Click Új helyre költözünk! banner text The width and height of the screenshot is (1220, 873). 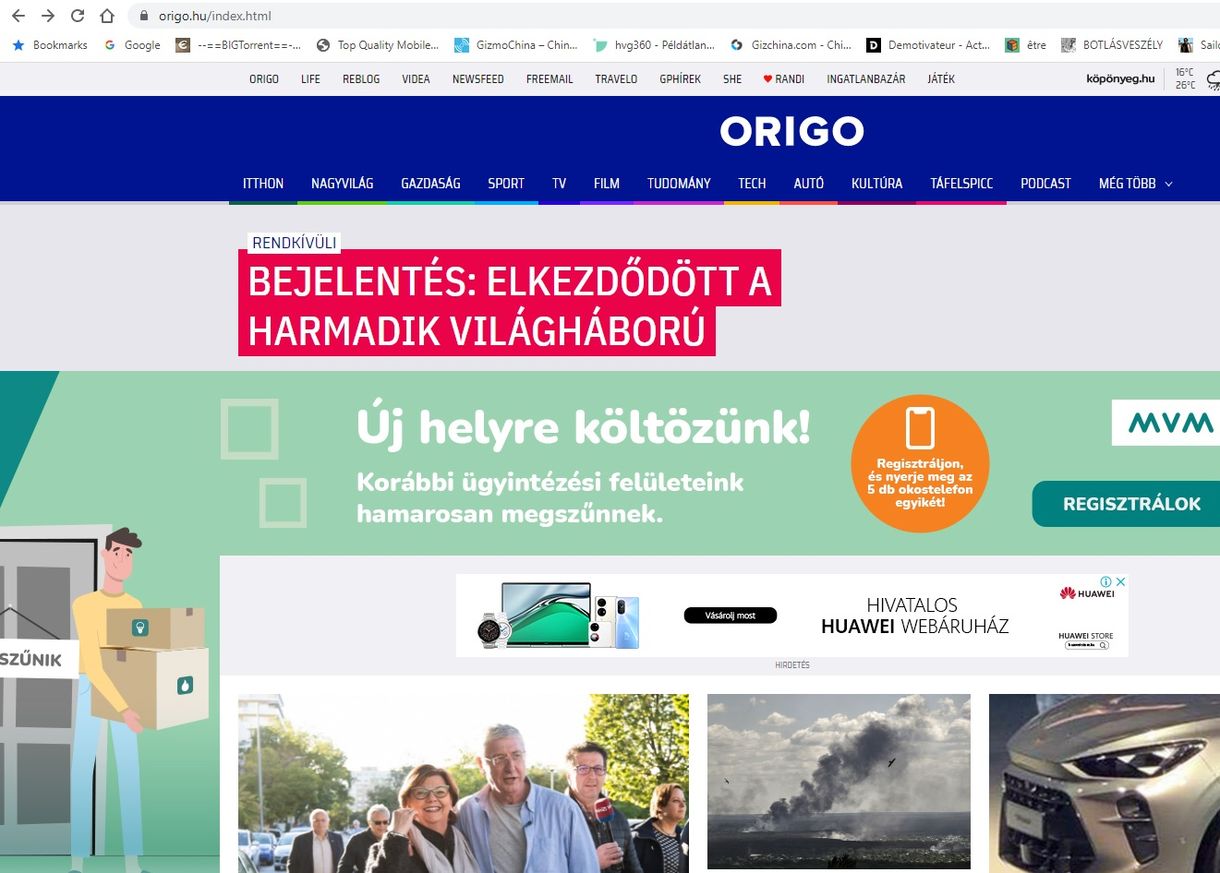point(583,428)
